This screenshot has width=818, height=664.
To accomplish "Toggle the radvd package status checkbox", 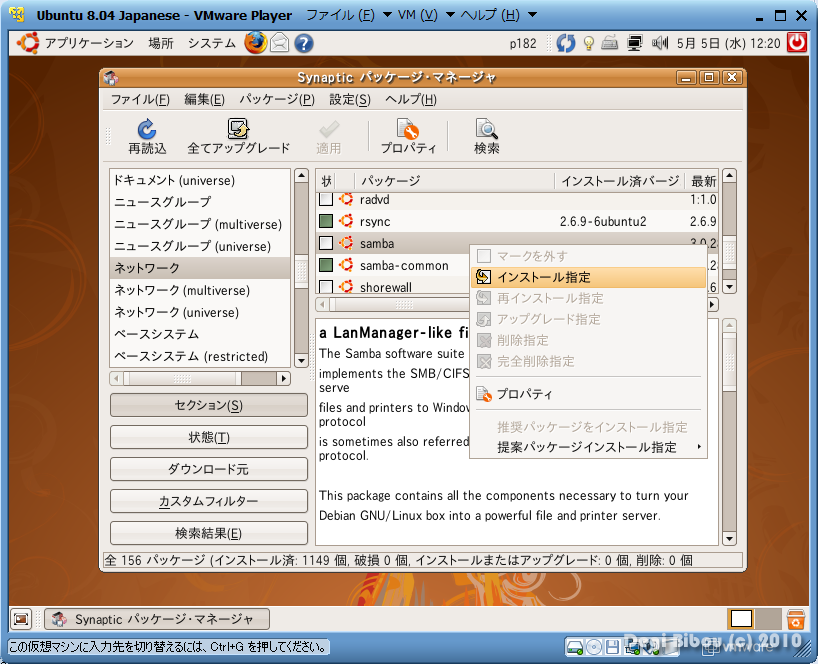I will point(326,199).
